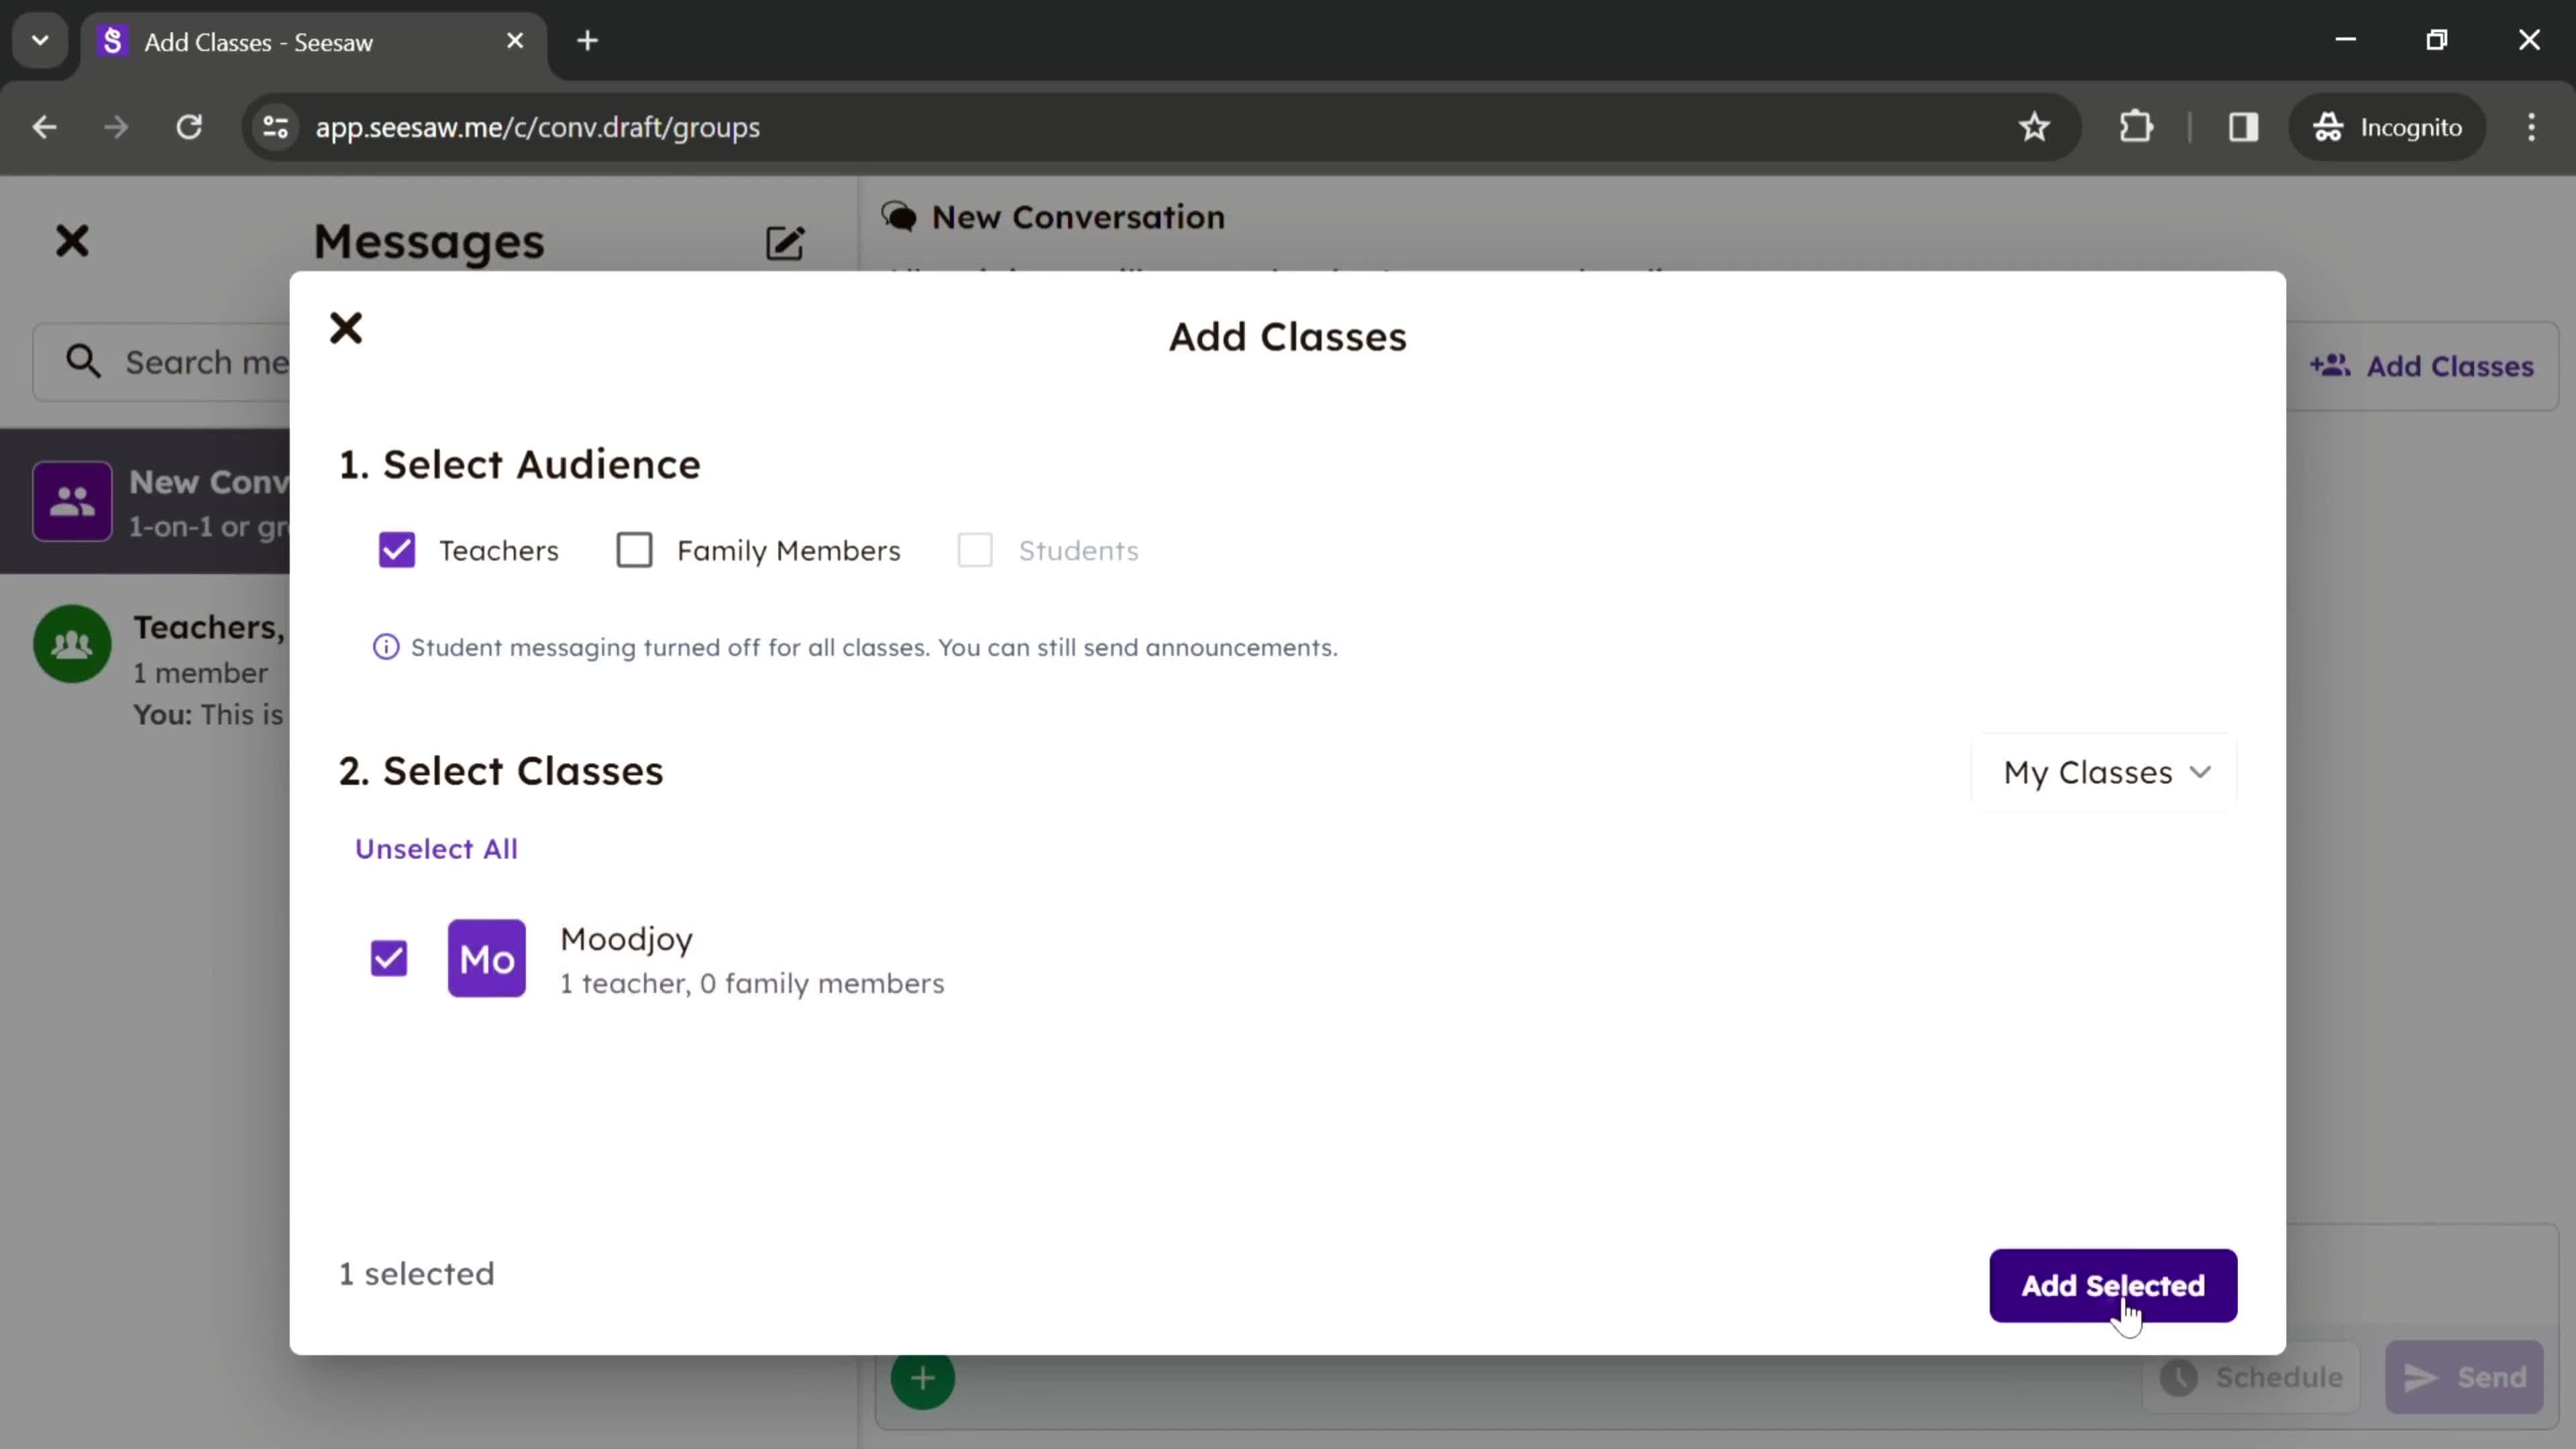Click the search messages icon
The height and width of the screenshot is (1449, 2576).
coord(83,361)
